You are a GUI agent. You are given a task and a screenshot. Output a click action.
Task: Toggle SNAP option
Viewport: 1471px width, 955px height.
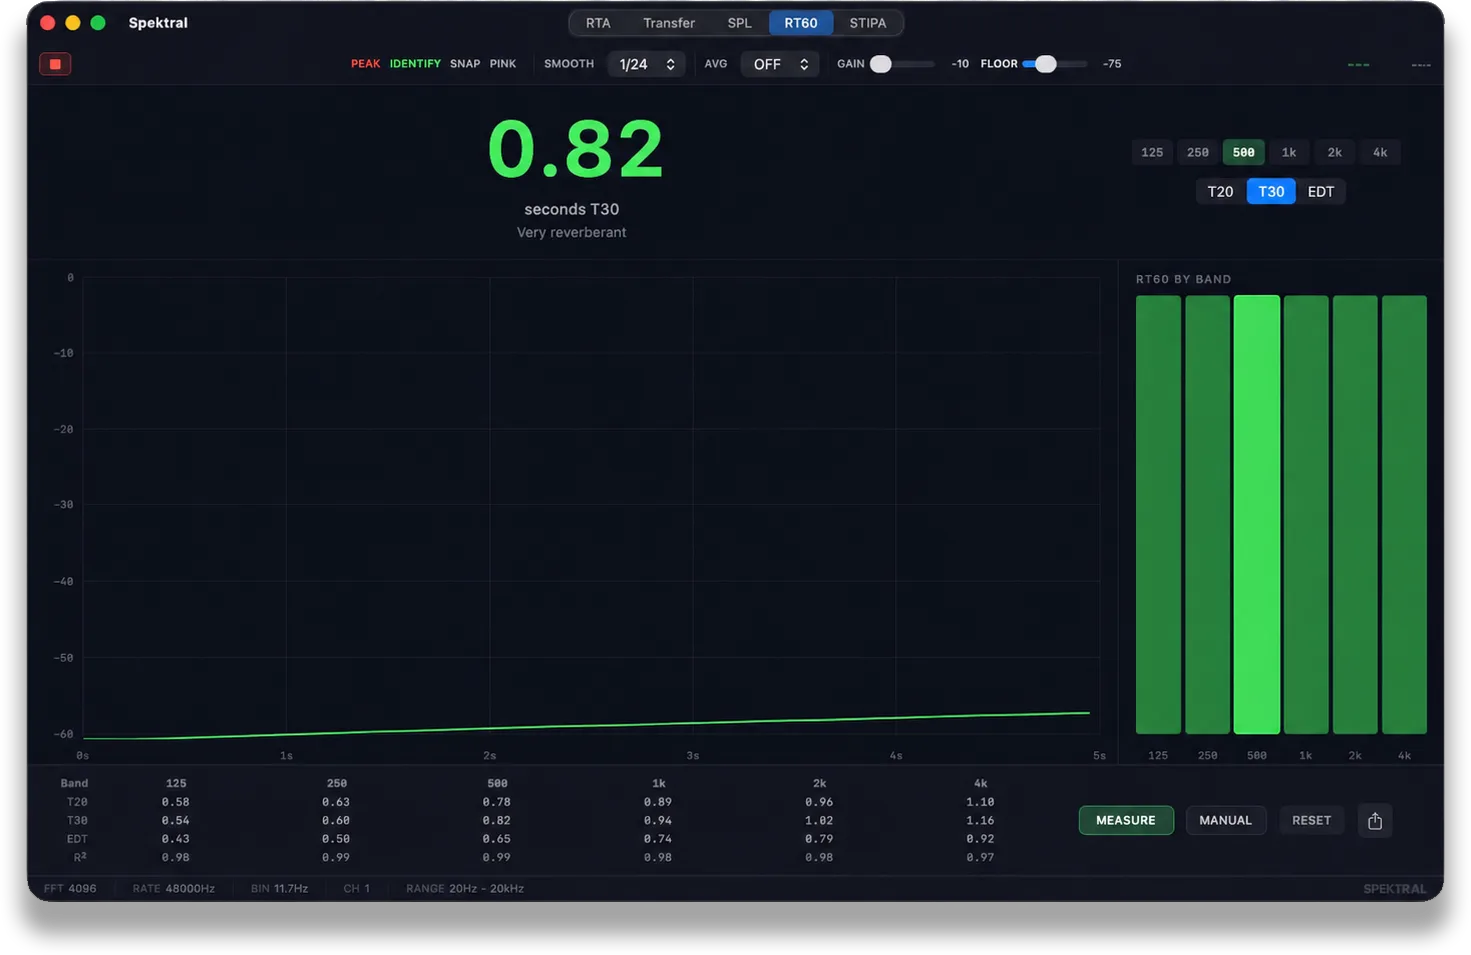465,64
